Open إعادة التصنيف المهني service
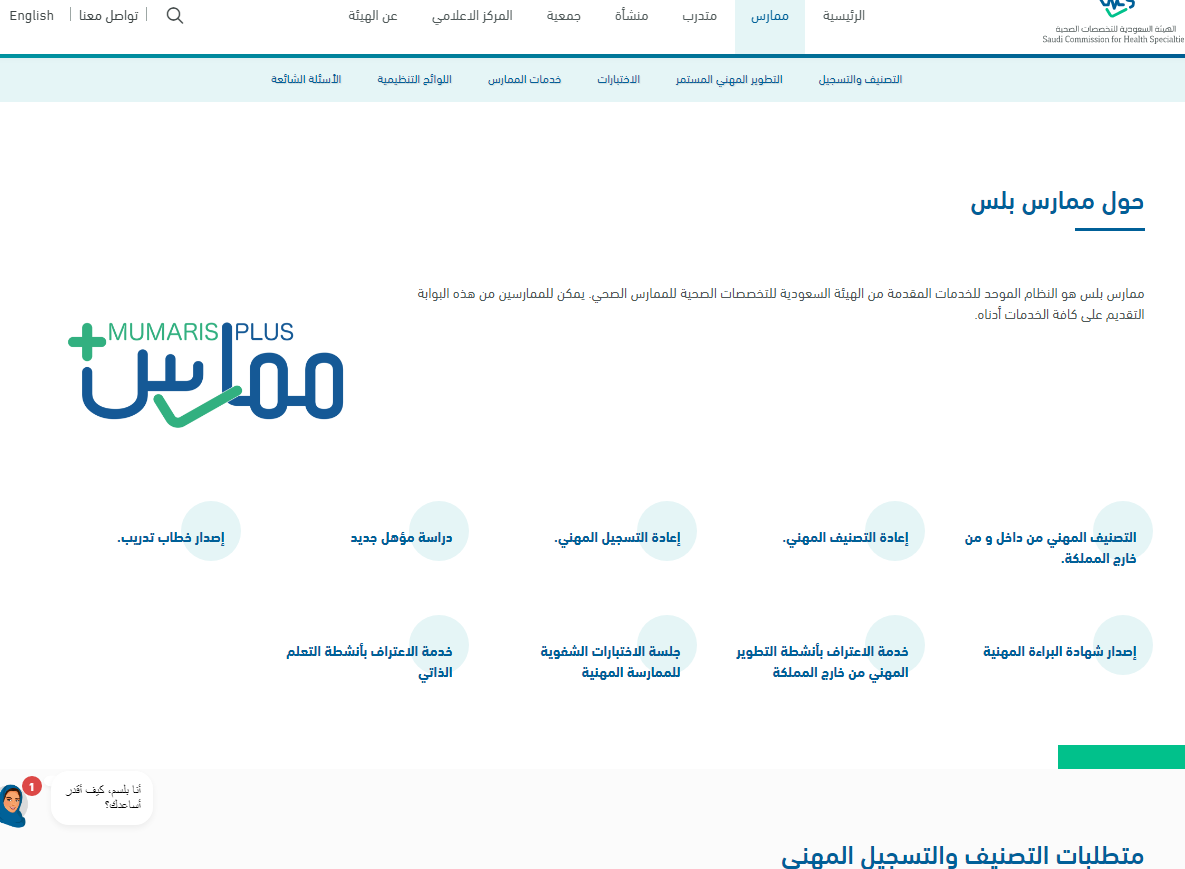The height and width of the screenshot is (869, 1185). [x=845, y=537]
